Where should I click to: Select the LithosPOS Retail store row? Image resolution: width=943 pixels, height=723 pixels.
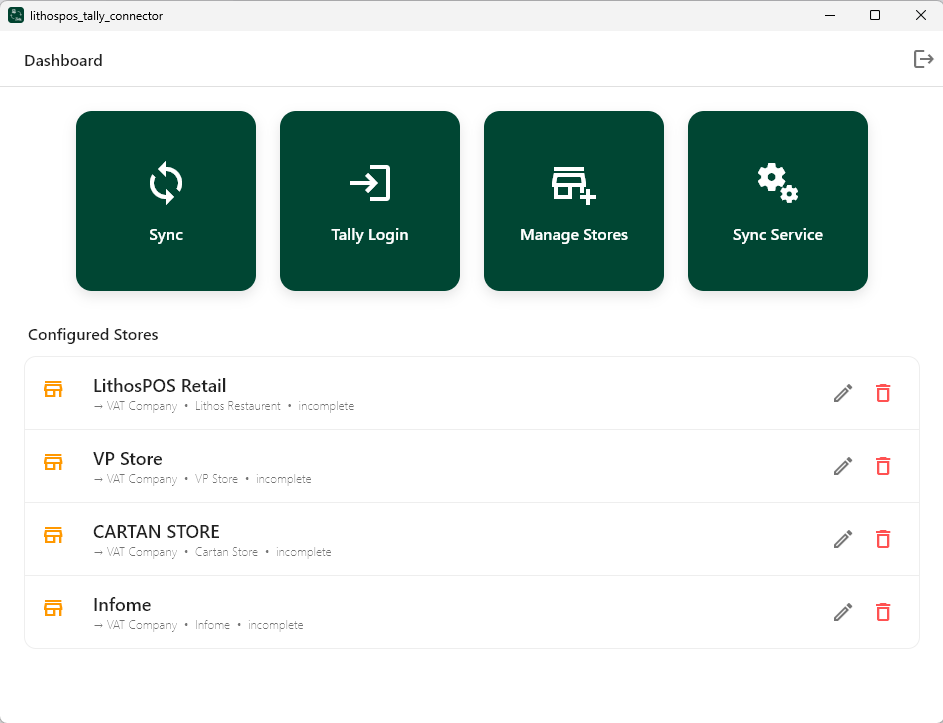[x=472, y=393]
